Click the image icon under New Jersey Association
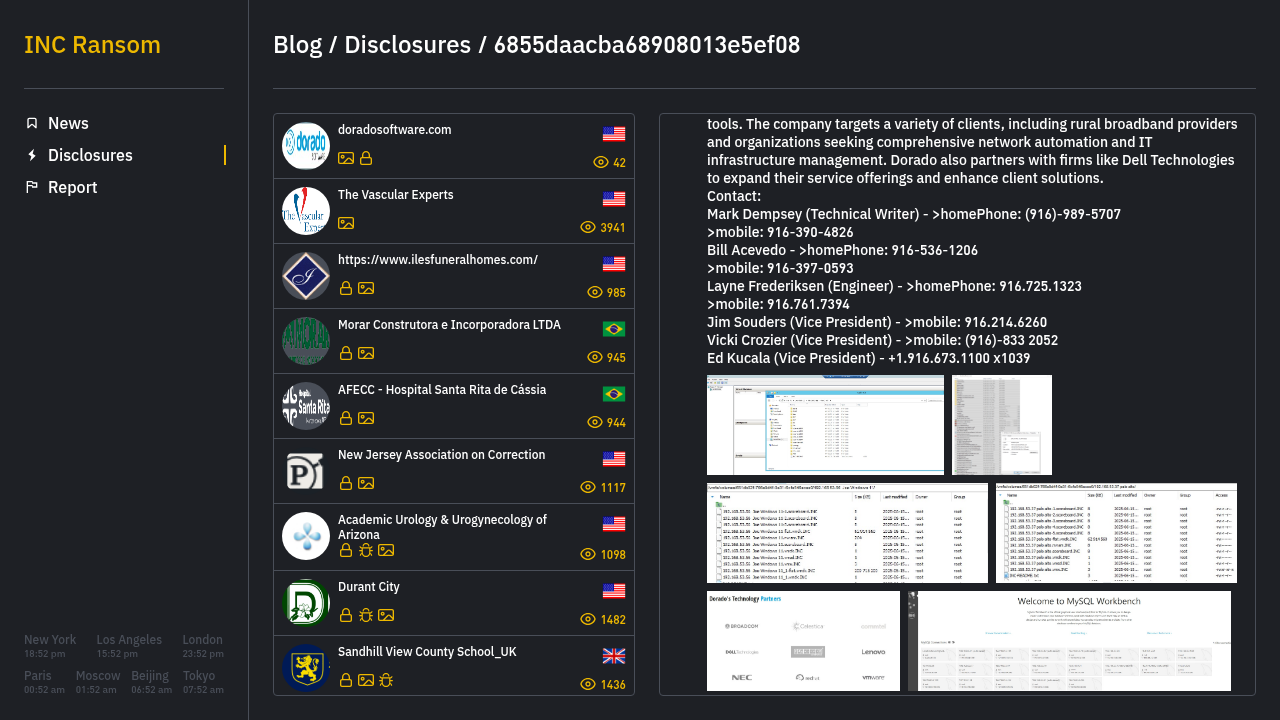1280x720 pixels. (x=366, y=483)
